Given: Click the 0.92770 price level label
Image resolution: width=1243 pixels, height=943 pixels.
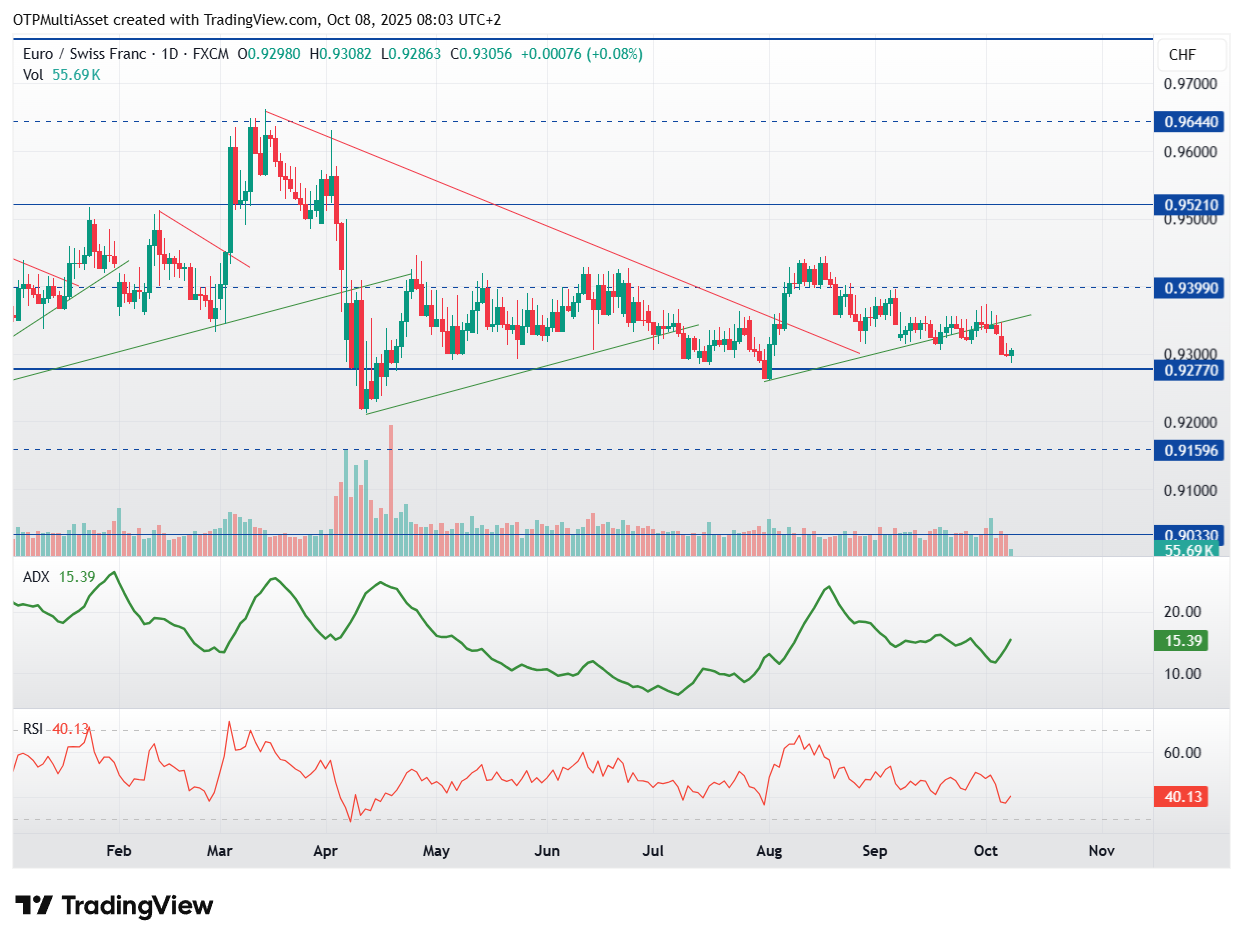Looking at the screenshot, I should click(x=1187, y=370).
